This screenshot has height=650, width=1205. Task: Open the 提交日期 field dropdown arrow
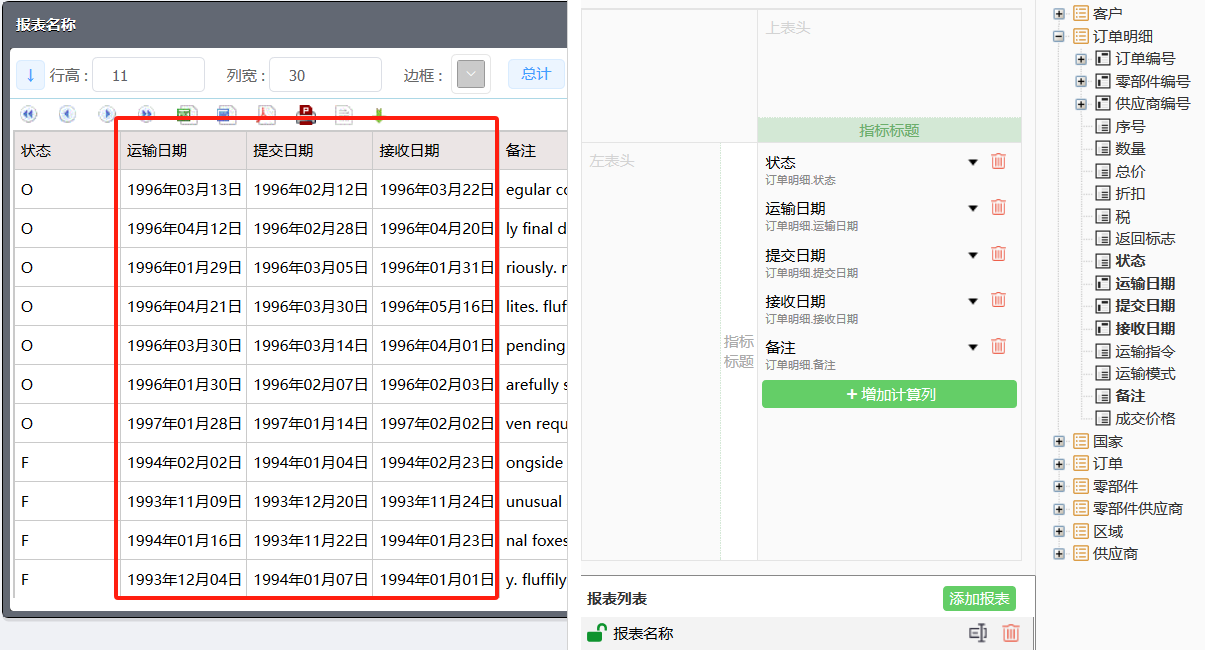tap(973, 256)
